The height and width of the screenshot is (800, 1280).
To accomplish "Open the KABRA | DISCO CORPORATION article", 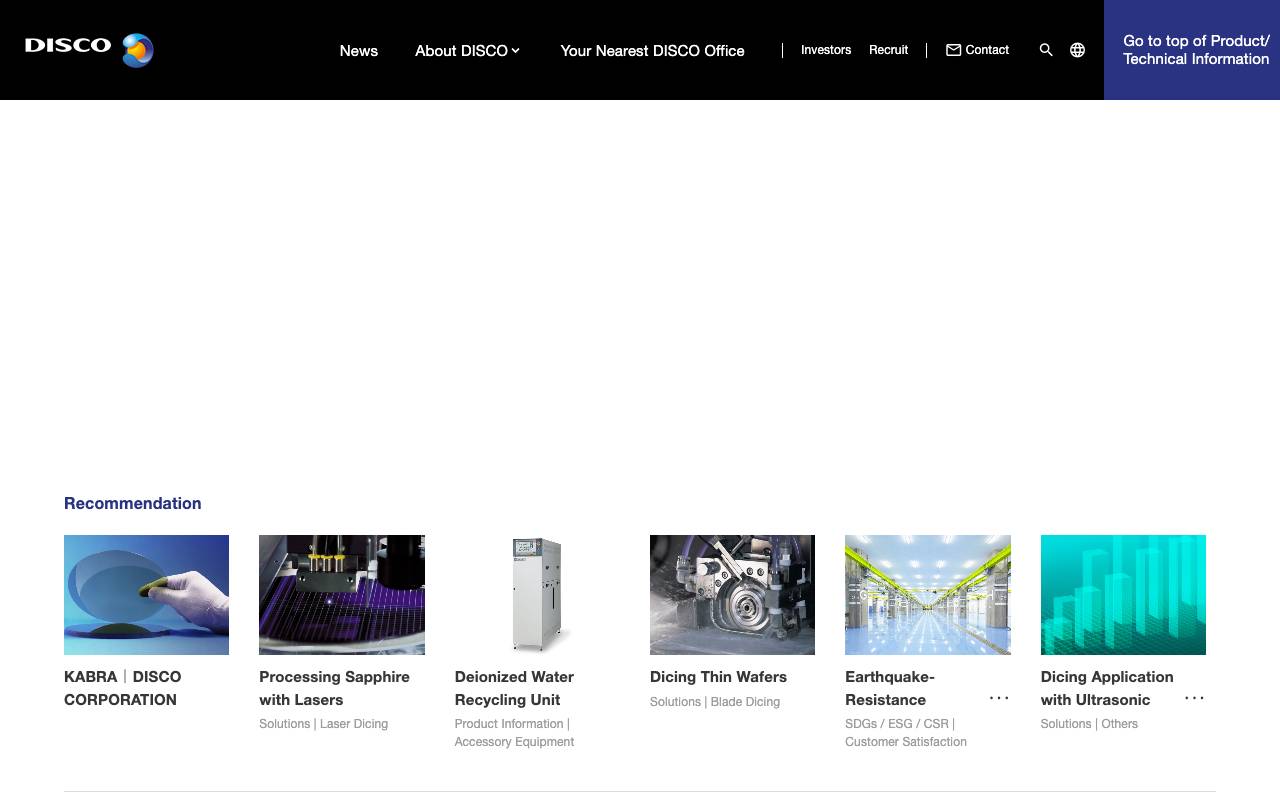I will tap(122, 688).
